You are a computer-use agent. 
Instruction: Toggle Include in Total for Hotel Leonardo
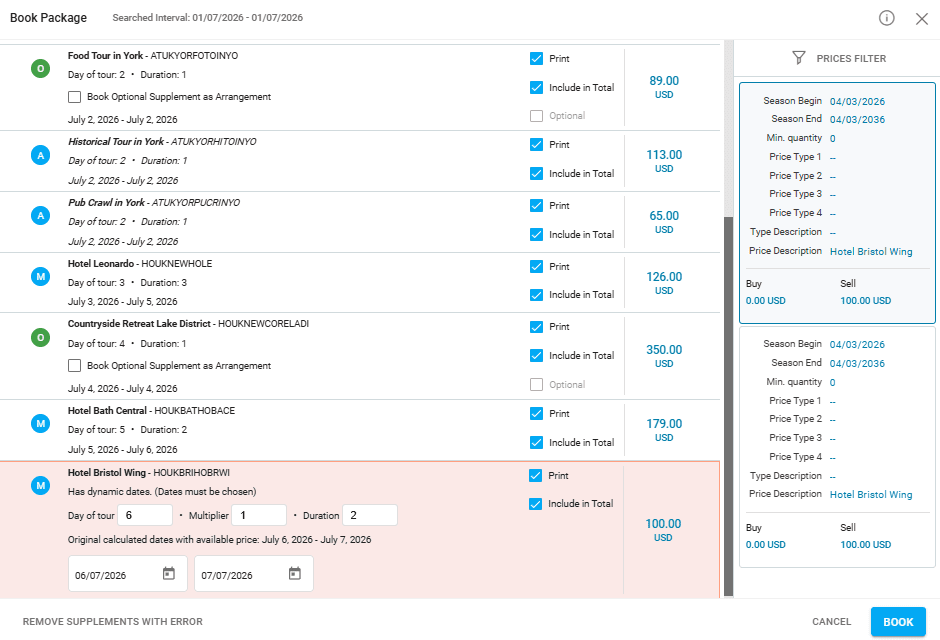[537, 295]
